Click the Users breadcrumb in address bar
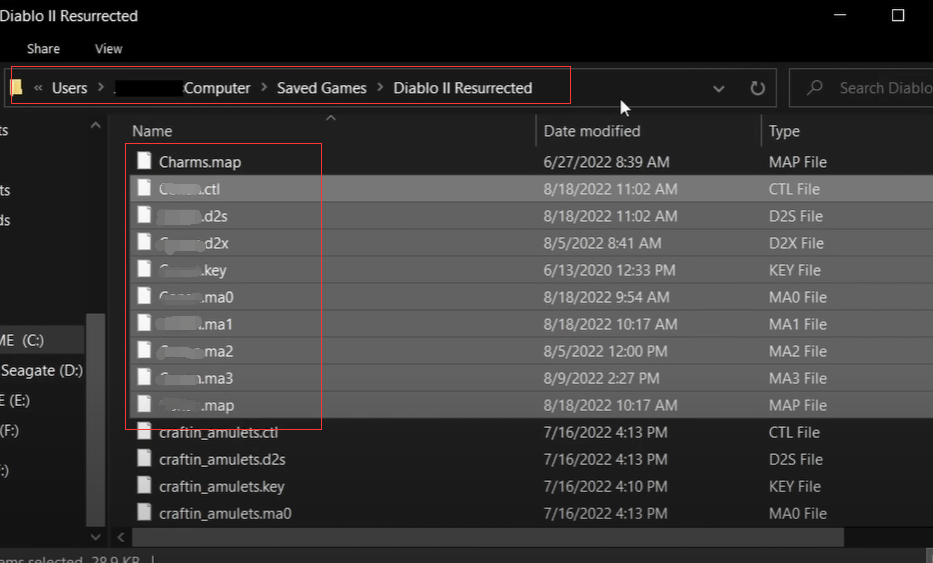Image resolution: width=933 pixels, height=563 pixels. pos(70,88)
